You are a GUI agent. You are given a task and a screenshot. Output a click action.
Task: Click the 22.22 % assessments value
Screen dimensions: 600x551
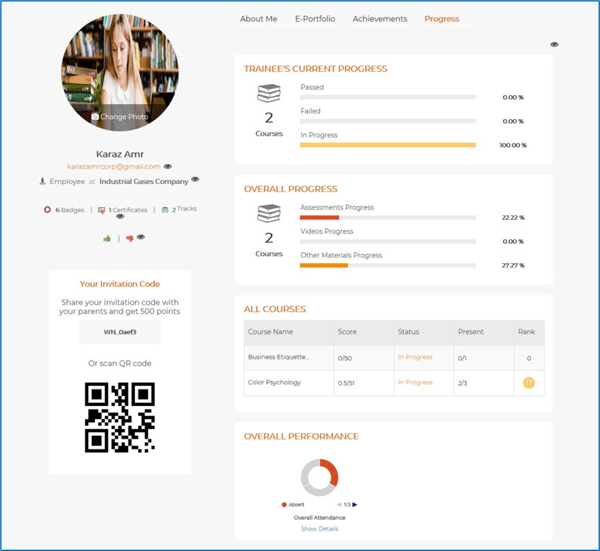click(x=513, y=217)
